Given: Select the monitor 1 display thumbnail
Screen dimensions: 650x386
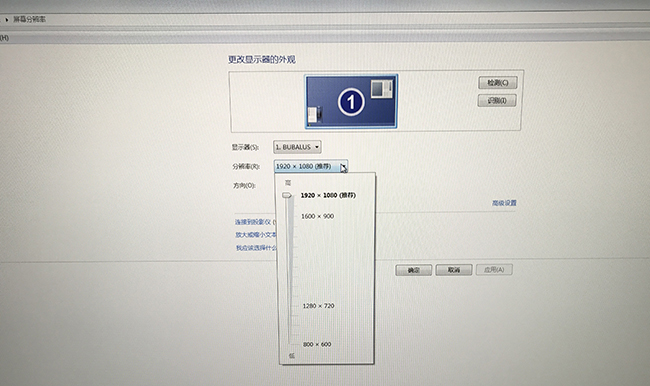Looking at the screenshot, I should (351, 102).
